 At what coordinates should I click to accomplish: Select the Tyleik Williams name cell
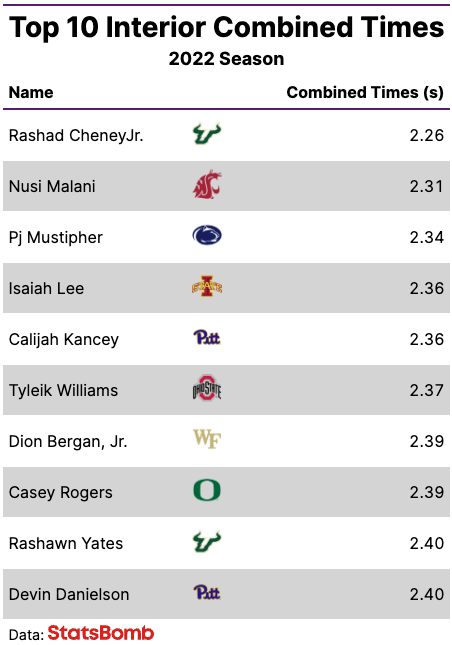point(63,390)
